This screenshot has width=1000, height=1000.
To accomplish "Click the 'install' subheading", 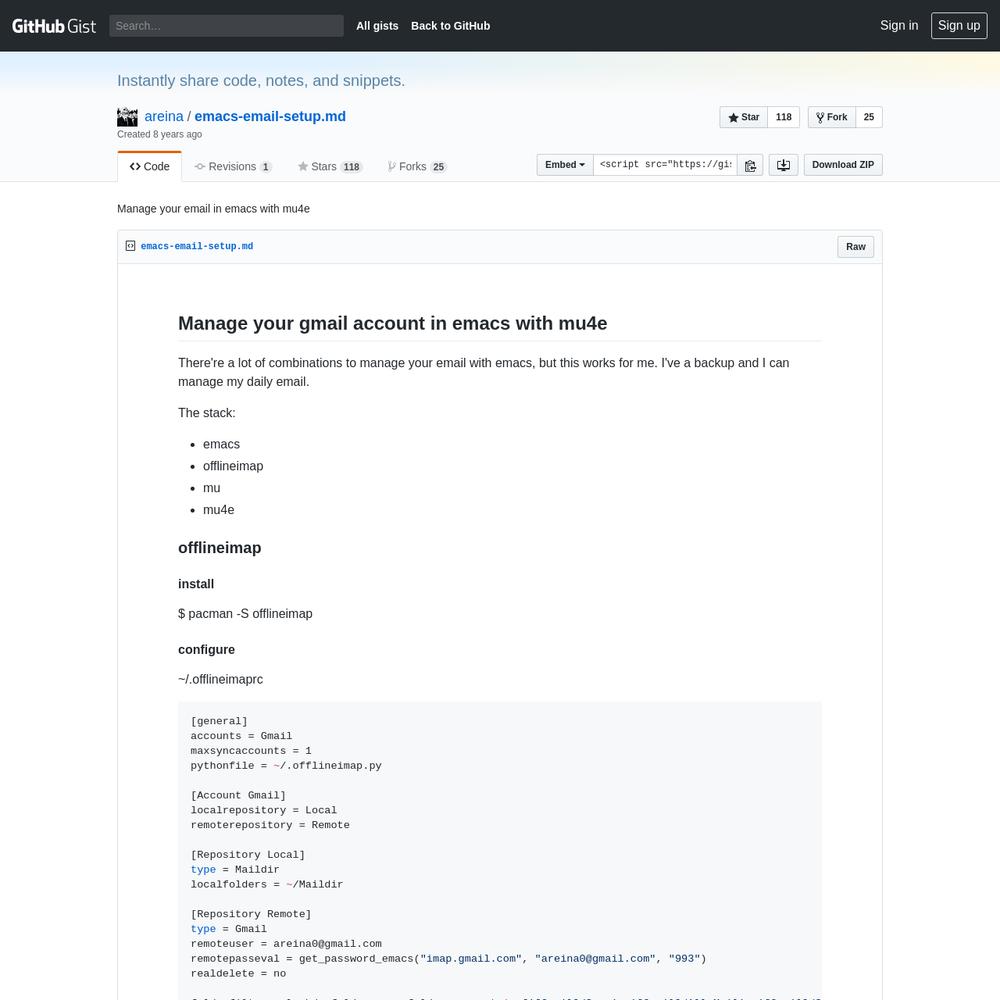I will point(196,584).
